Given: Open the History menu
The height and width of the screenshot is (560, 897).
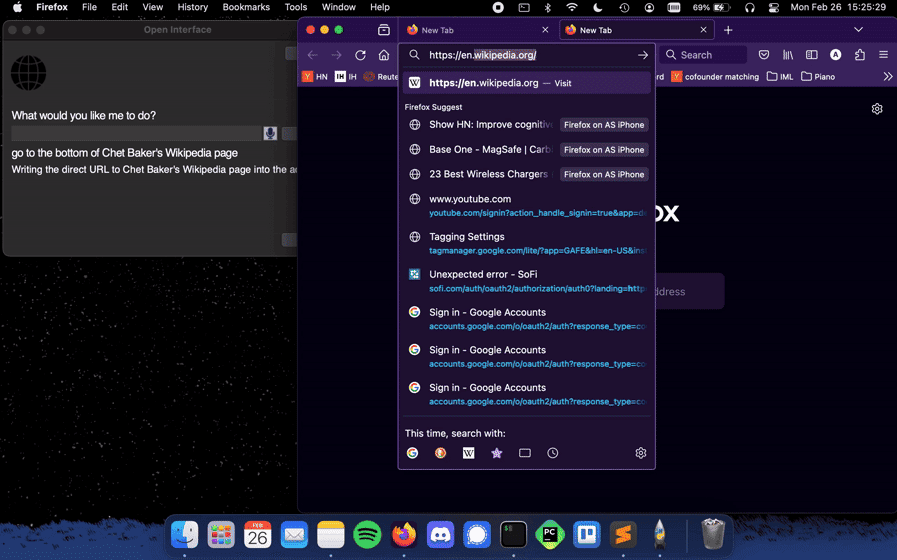Looking at the screenshot, I should tap(192, 7).
